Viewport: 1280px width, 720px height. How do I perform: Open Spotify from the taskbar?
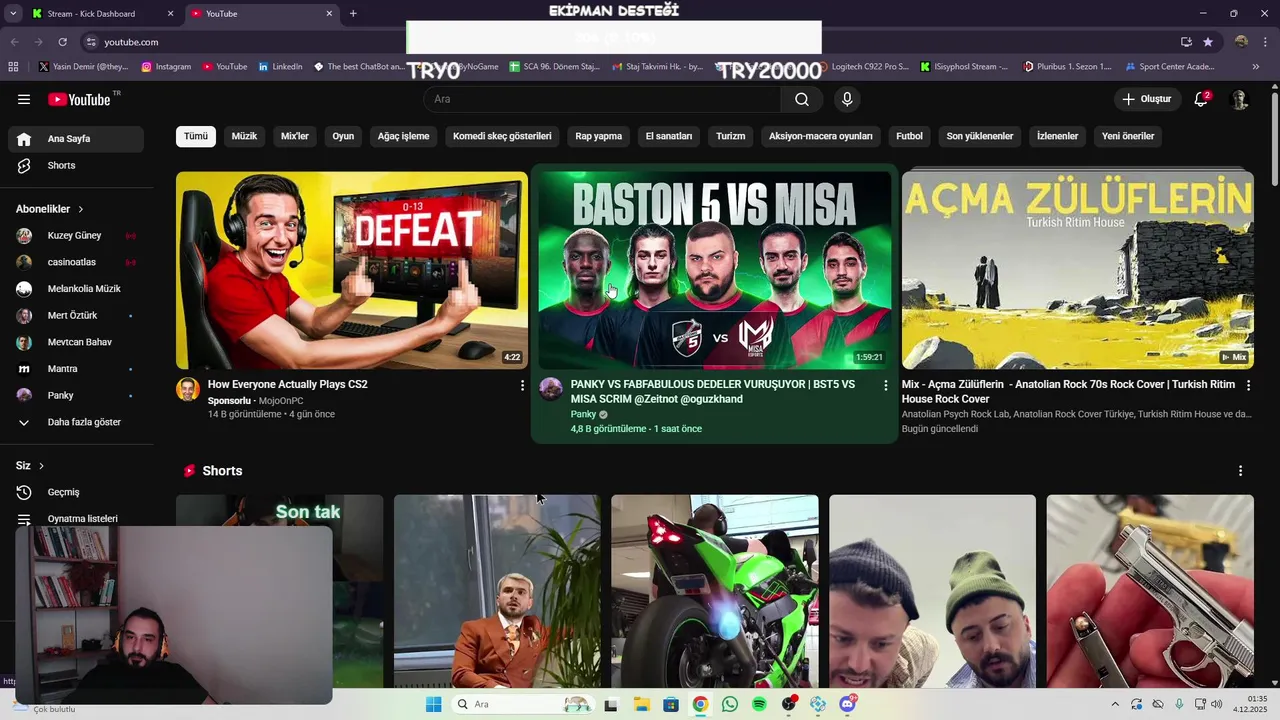tap(759, 705)
